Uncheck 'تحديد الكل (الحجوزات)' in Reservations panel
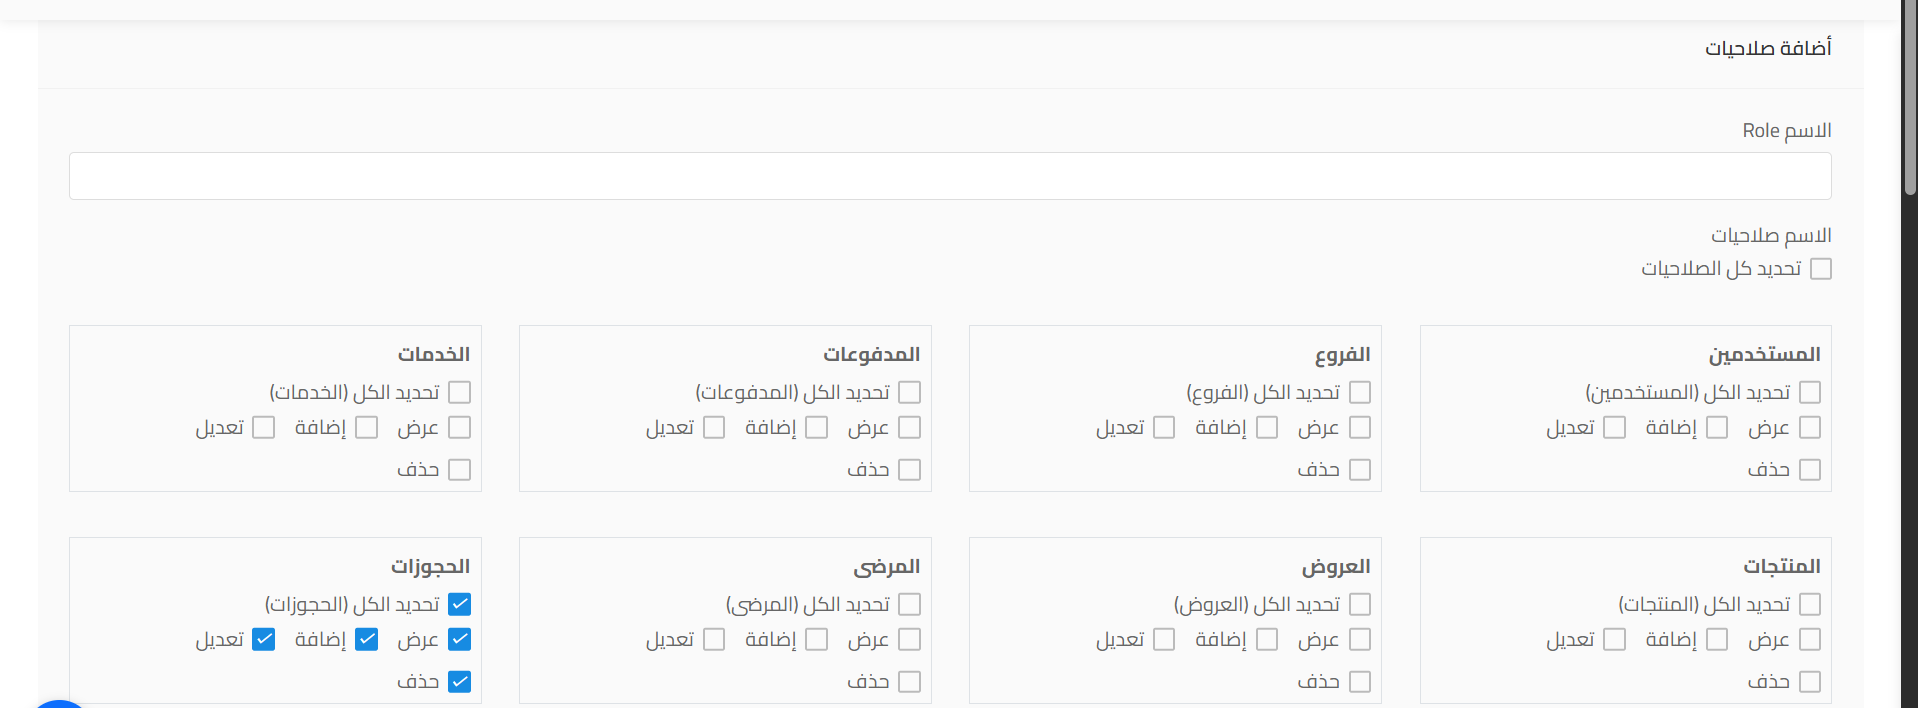Viewport: 1918px width, 708px height. (460, 604)
